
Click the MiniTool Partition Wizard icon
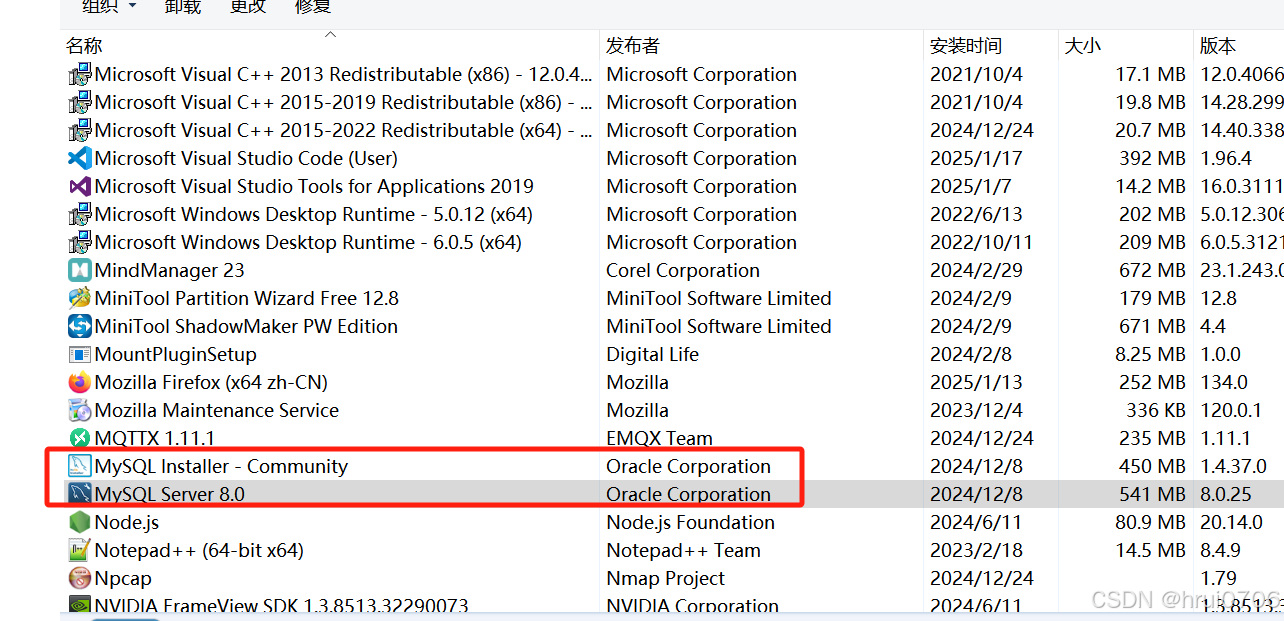pos(80,298)
